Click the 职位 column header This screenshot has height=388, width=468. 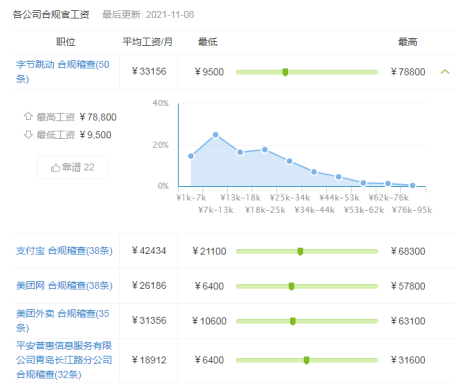tap(66, 42)
